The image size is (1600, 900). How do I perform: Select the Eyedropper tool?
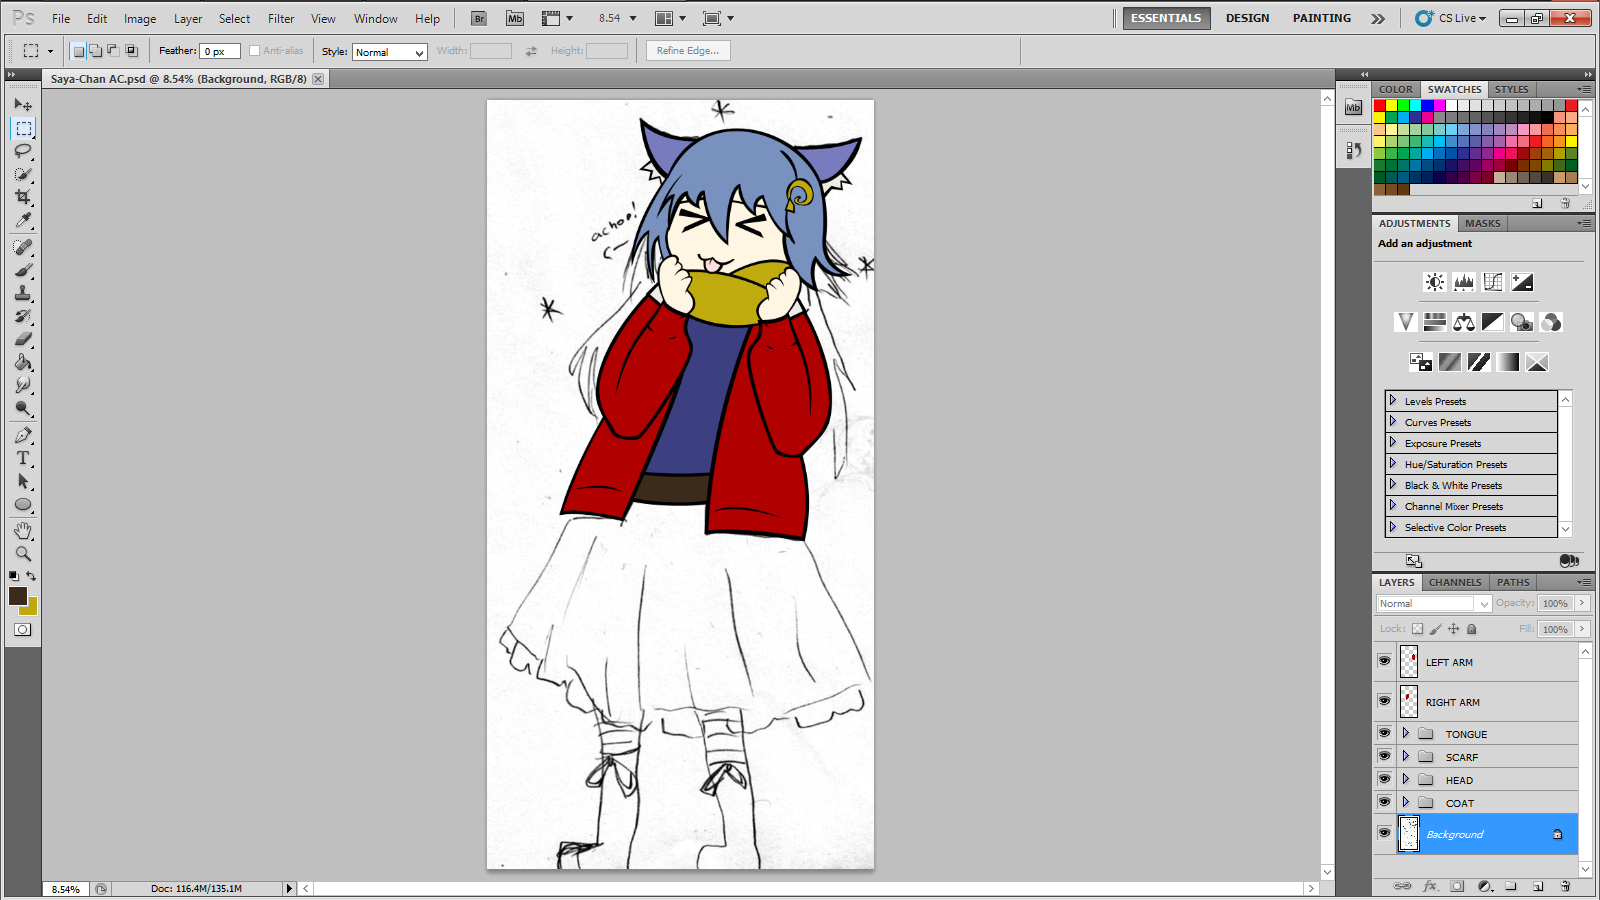pos(23,220)
